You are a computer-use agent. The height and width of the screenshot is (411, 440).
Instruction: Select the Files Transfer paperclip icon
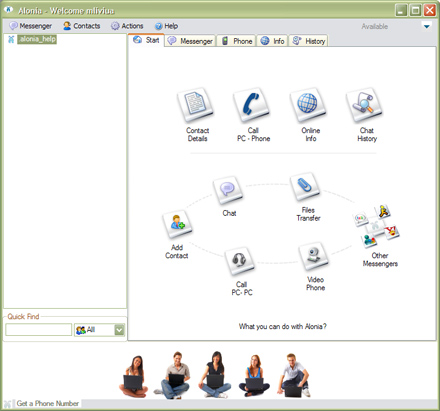point(305,186)
